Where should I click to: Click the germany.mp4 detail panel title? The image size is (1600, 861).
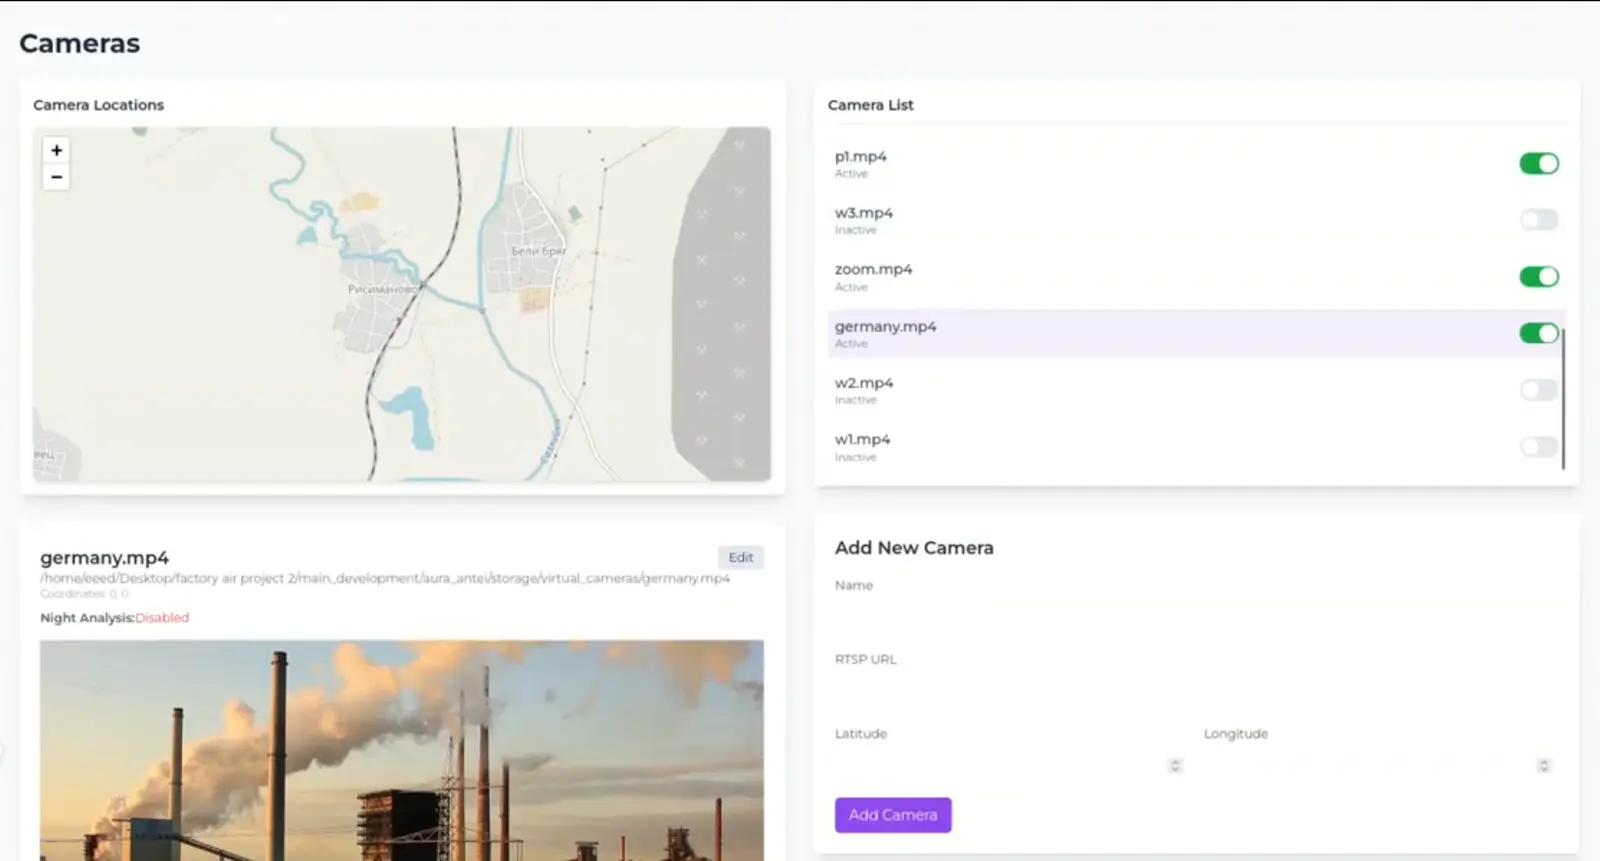[x=104, y=558]
